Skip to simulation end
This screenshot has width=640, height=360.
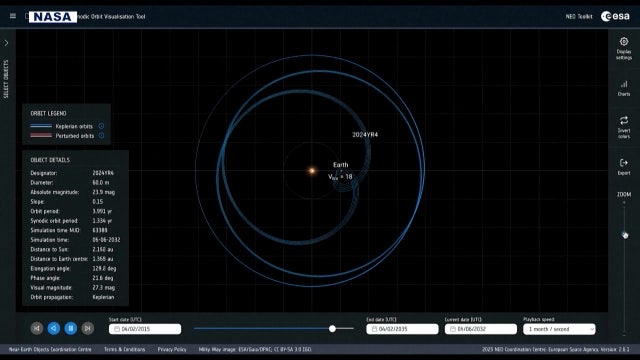(x=87, y=328)
